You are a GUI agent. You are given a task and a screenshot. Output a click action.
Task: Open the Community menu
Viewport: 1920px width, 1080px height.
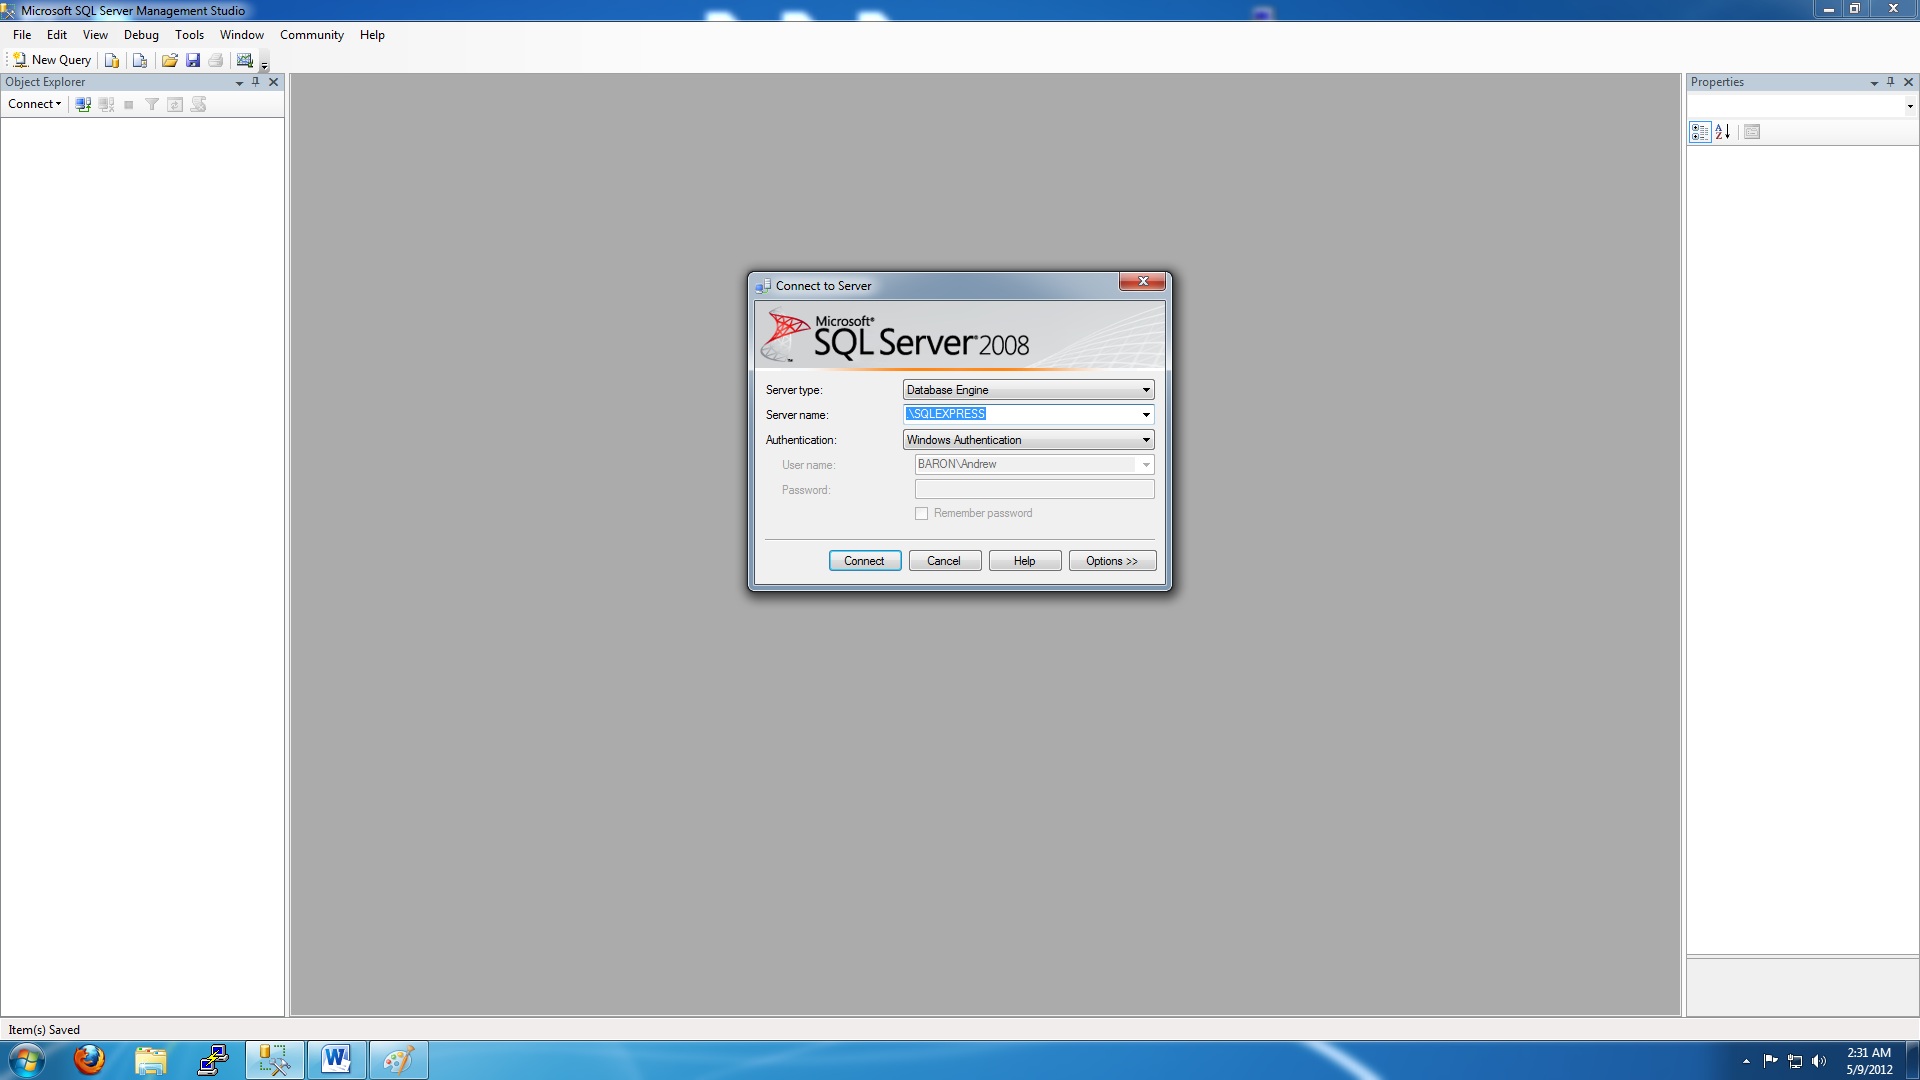(312, 35)
